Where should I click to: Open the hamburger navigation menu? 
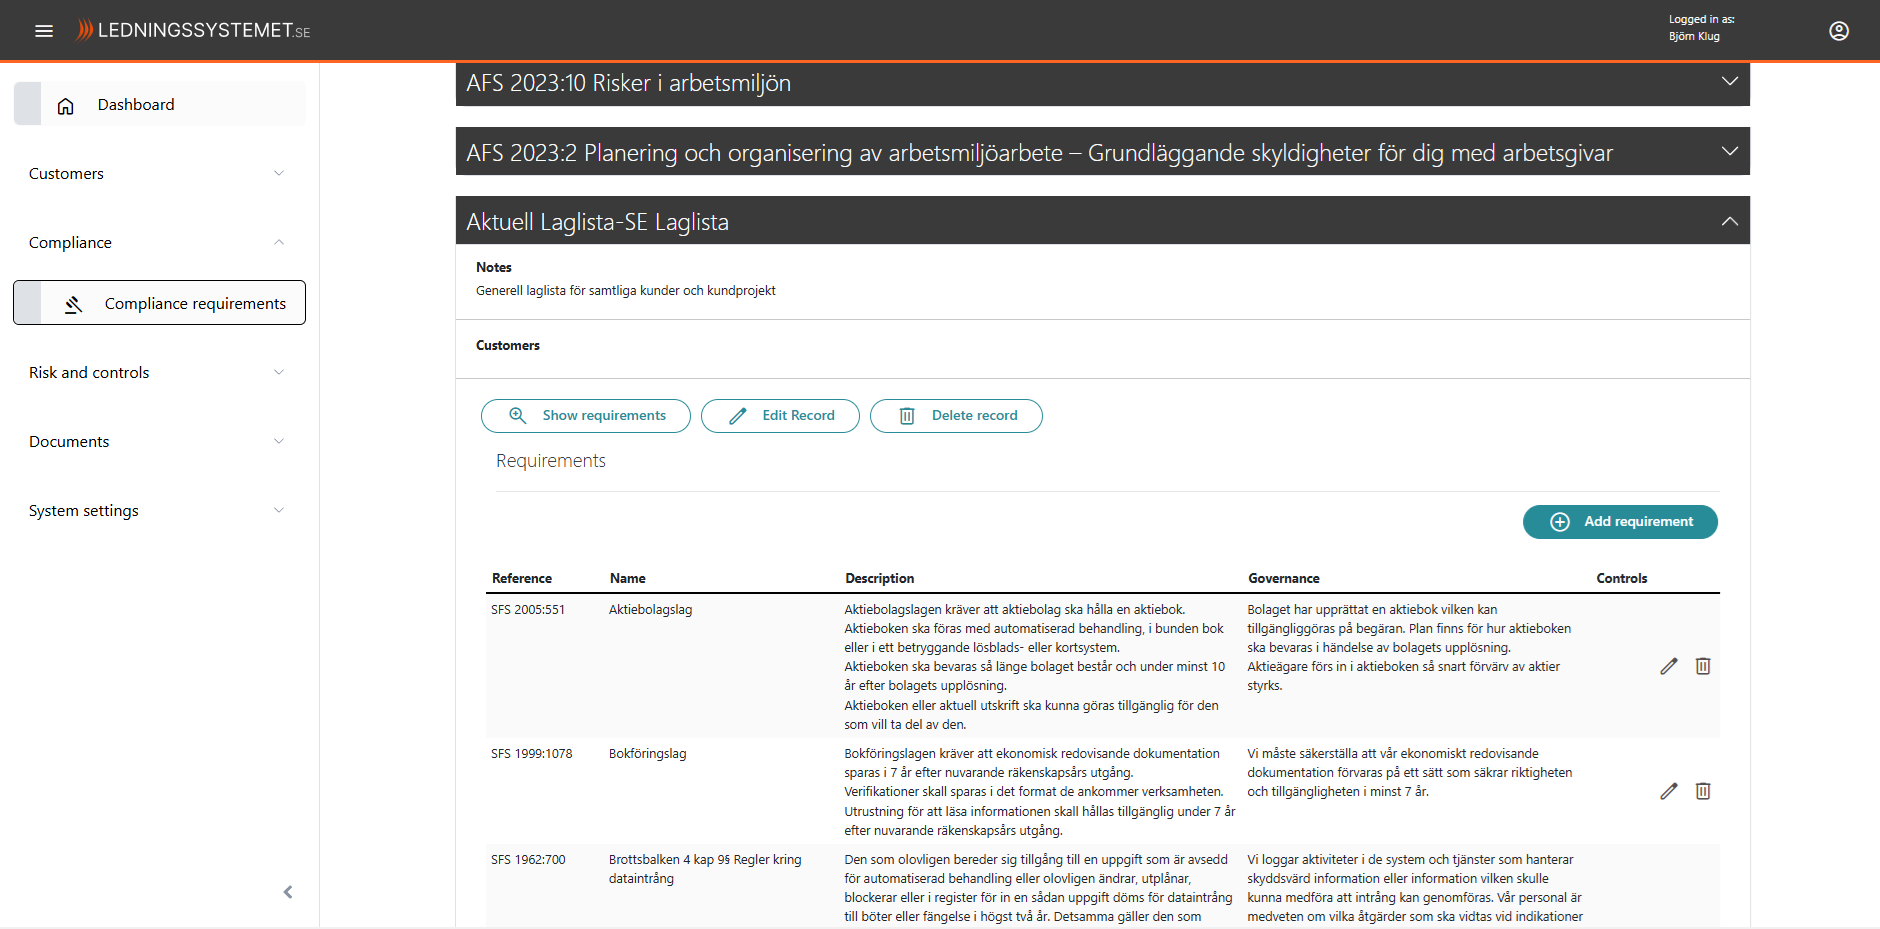tap(44, 31)
